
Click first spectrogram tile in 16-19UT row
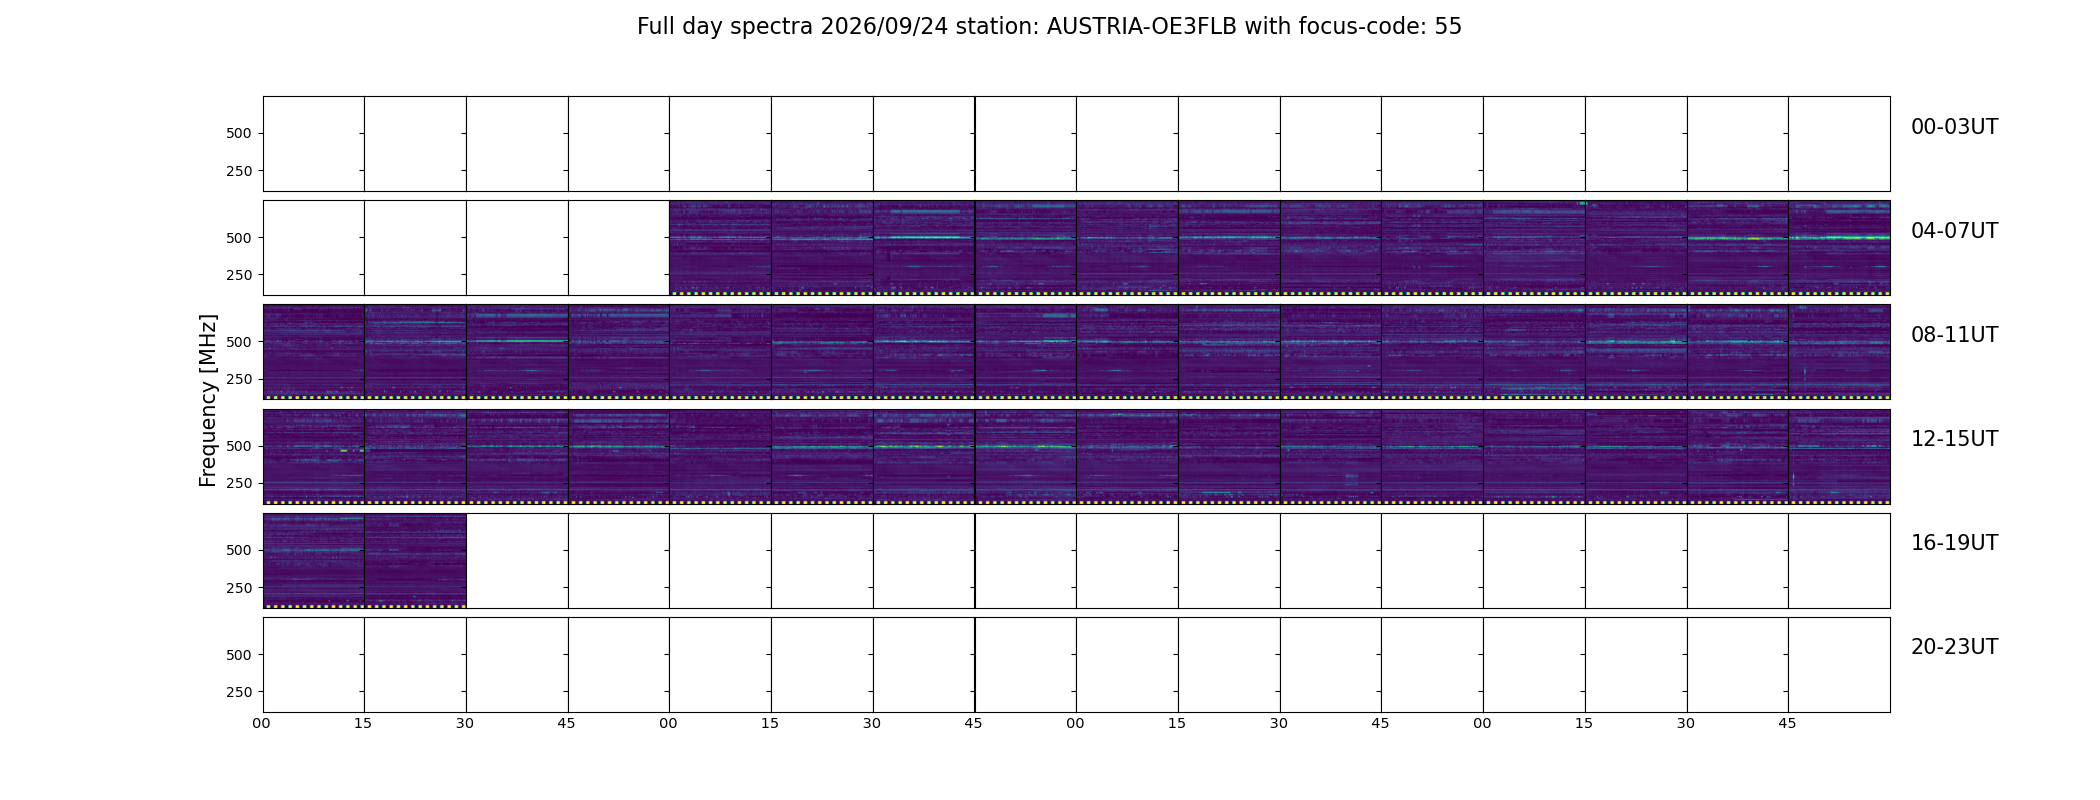tap(313, 560)
